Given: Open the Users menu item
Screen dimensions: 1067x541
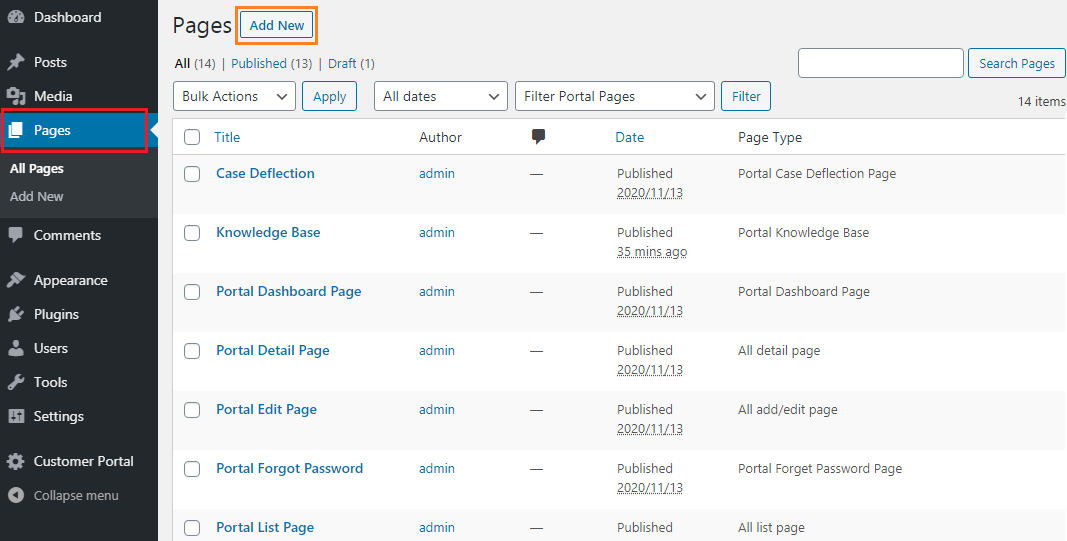Looking at the screenshot, I should (x=51, y=348).
